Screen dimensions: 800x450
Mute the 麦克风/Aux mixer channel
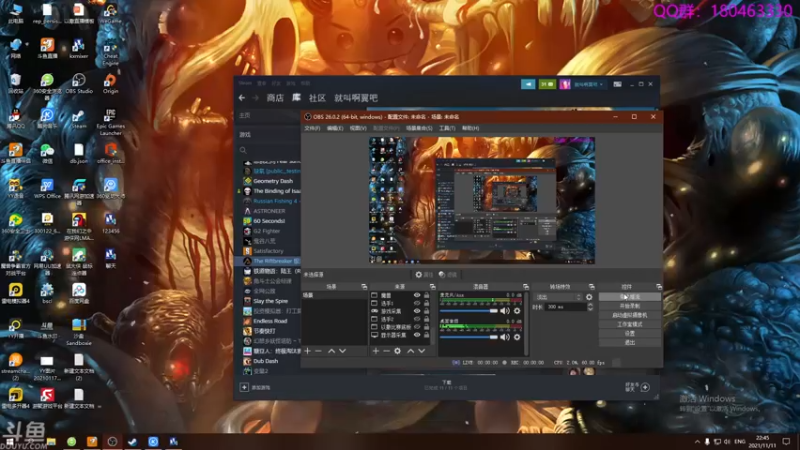(x=505, y=311)
